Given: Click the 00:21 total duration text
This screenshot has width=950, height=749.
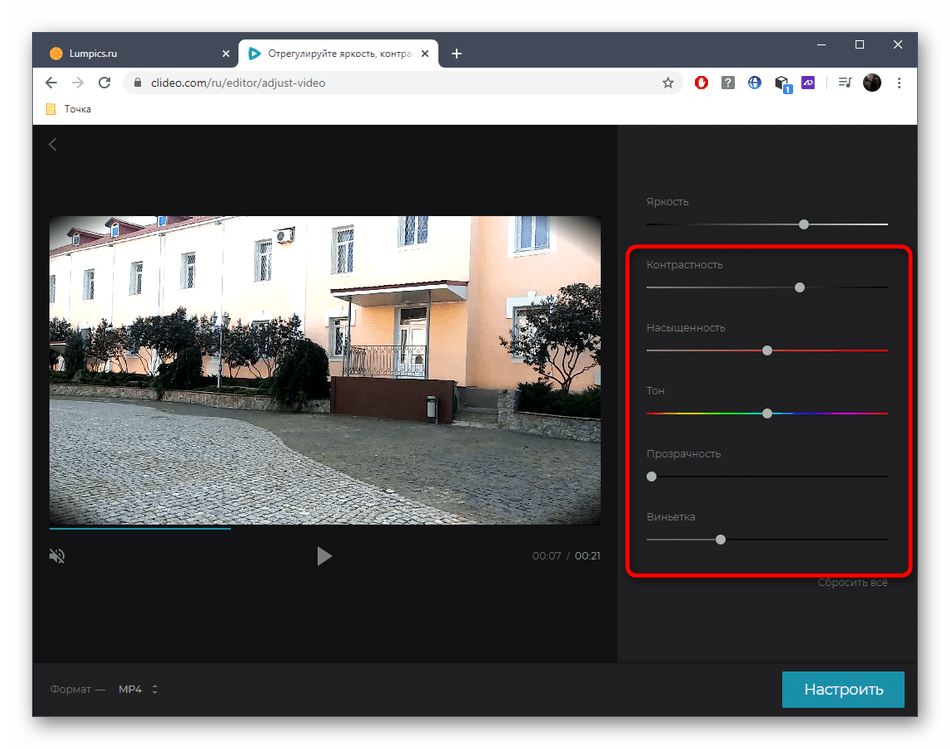Looking at the screenshot, I should [x=587, y=556].
